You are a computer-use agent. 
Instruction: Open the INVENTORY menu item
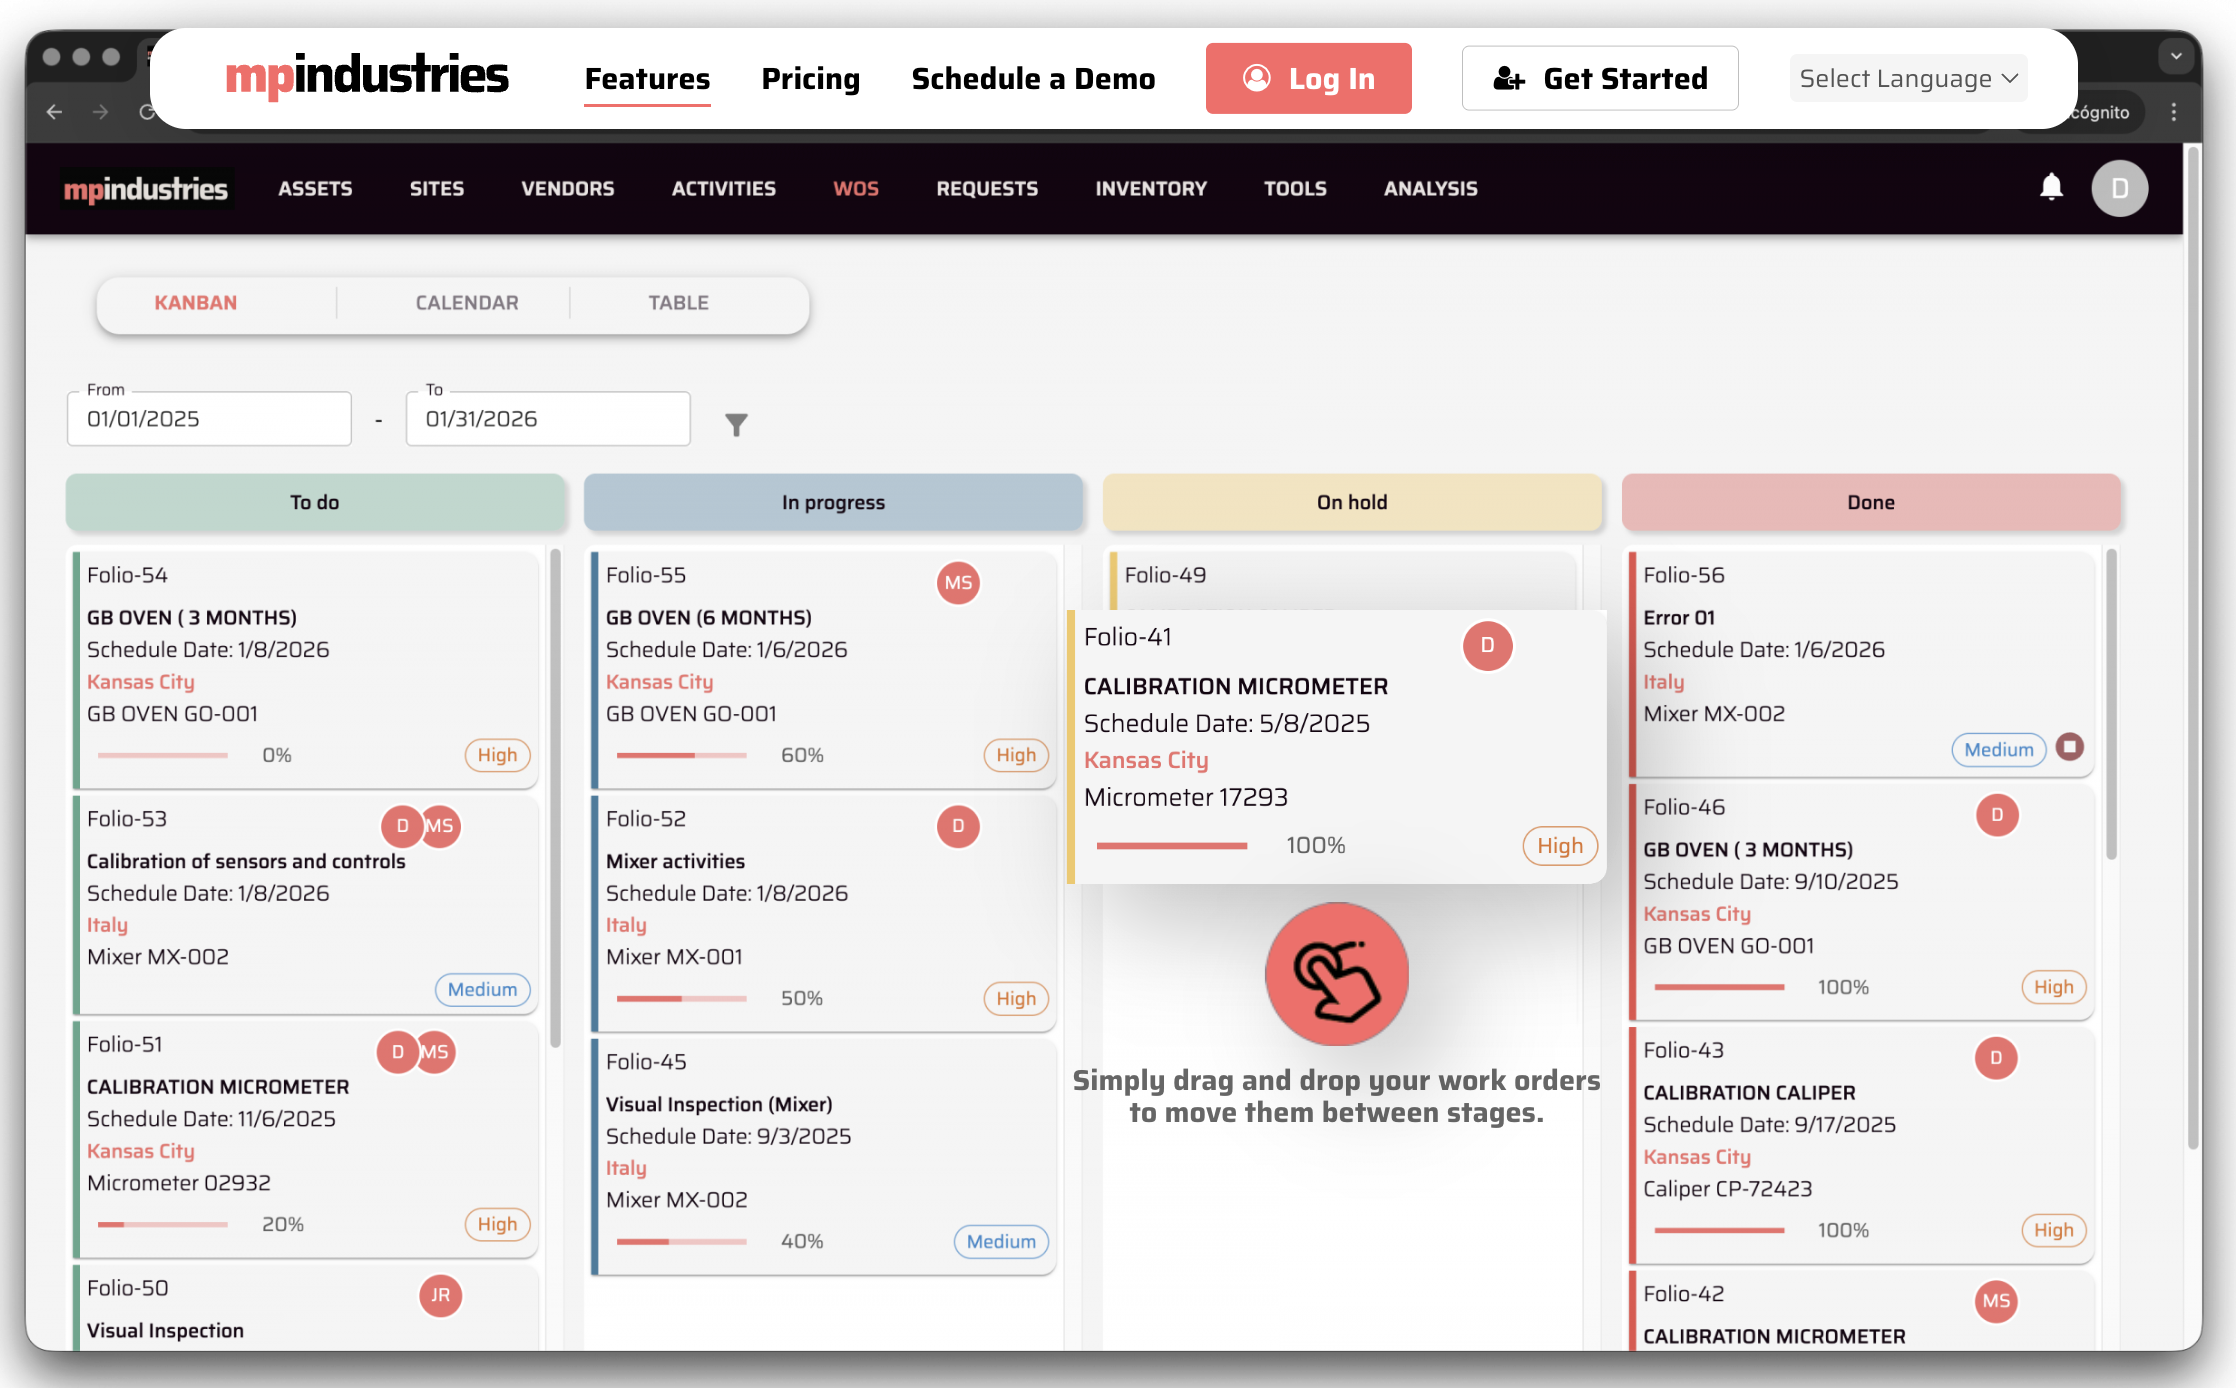pos(1151,188)
